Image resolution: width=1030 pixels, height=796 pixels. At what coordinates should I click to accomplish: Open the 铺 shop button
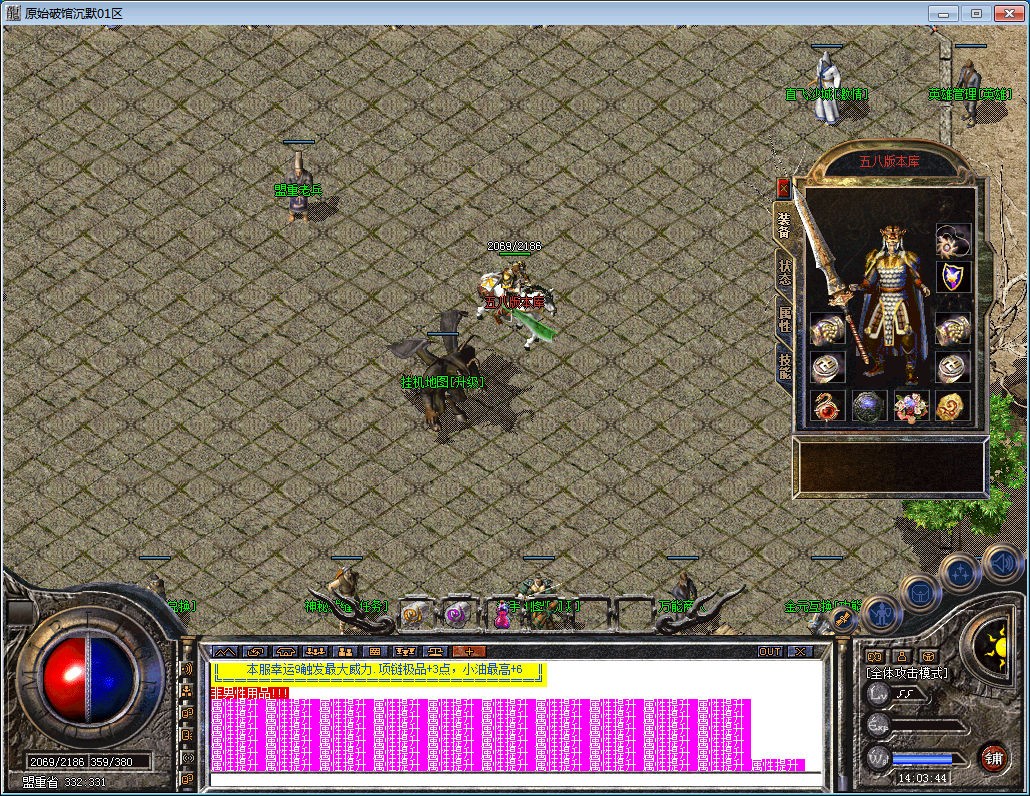click(993, 759)
